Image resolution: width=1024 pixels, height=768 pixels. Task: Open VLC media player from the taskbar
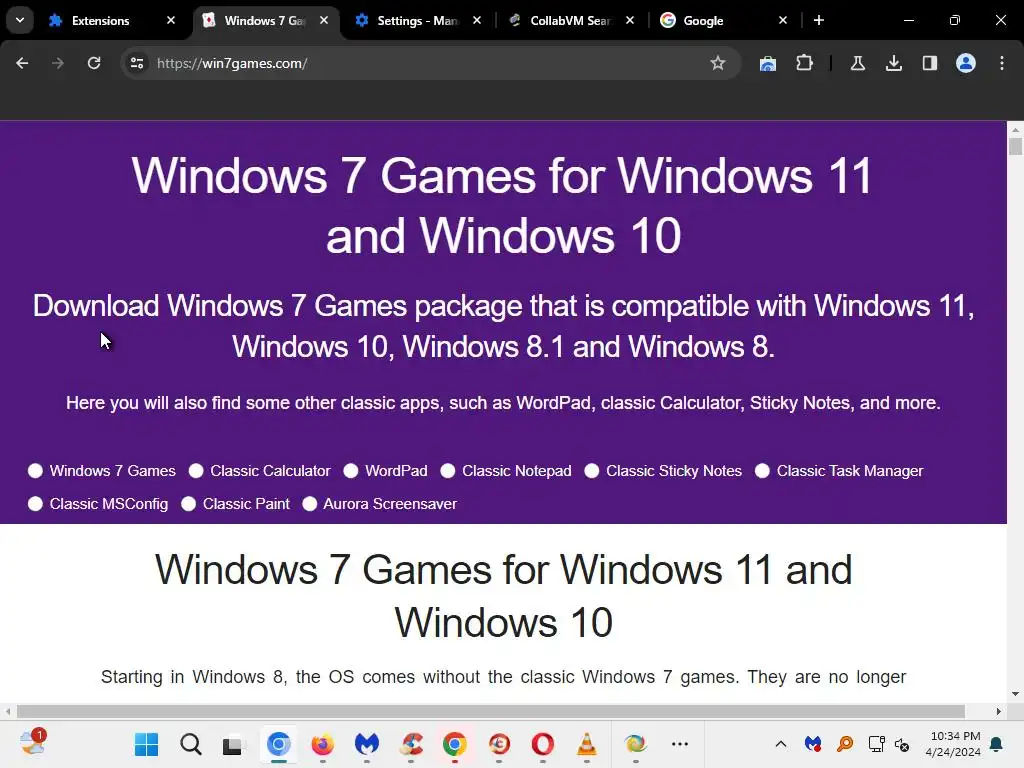(586, 744)
